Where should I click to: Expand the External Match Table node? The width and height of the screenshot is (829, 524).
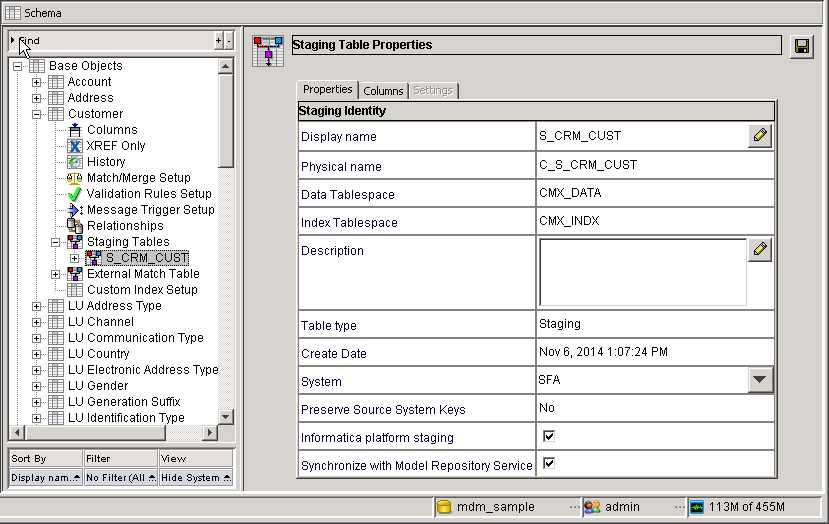(x=56, y=274)
